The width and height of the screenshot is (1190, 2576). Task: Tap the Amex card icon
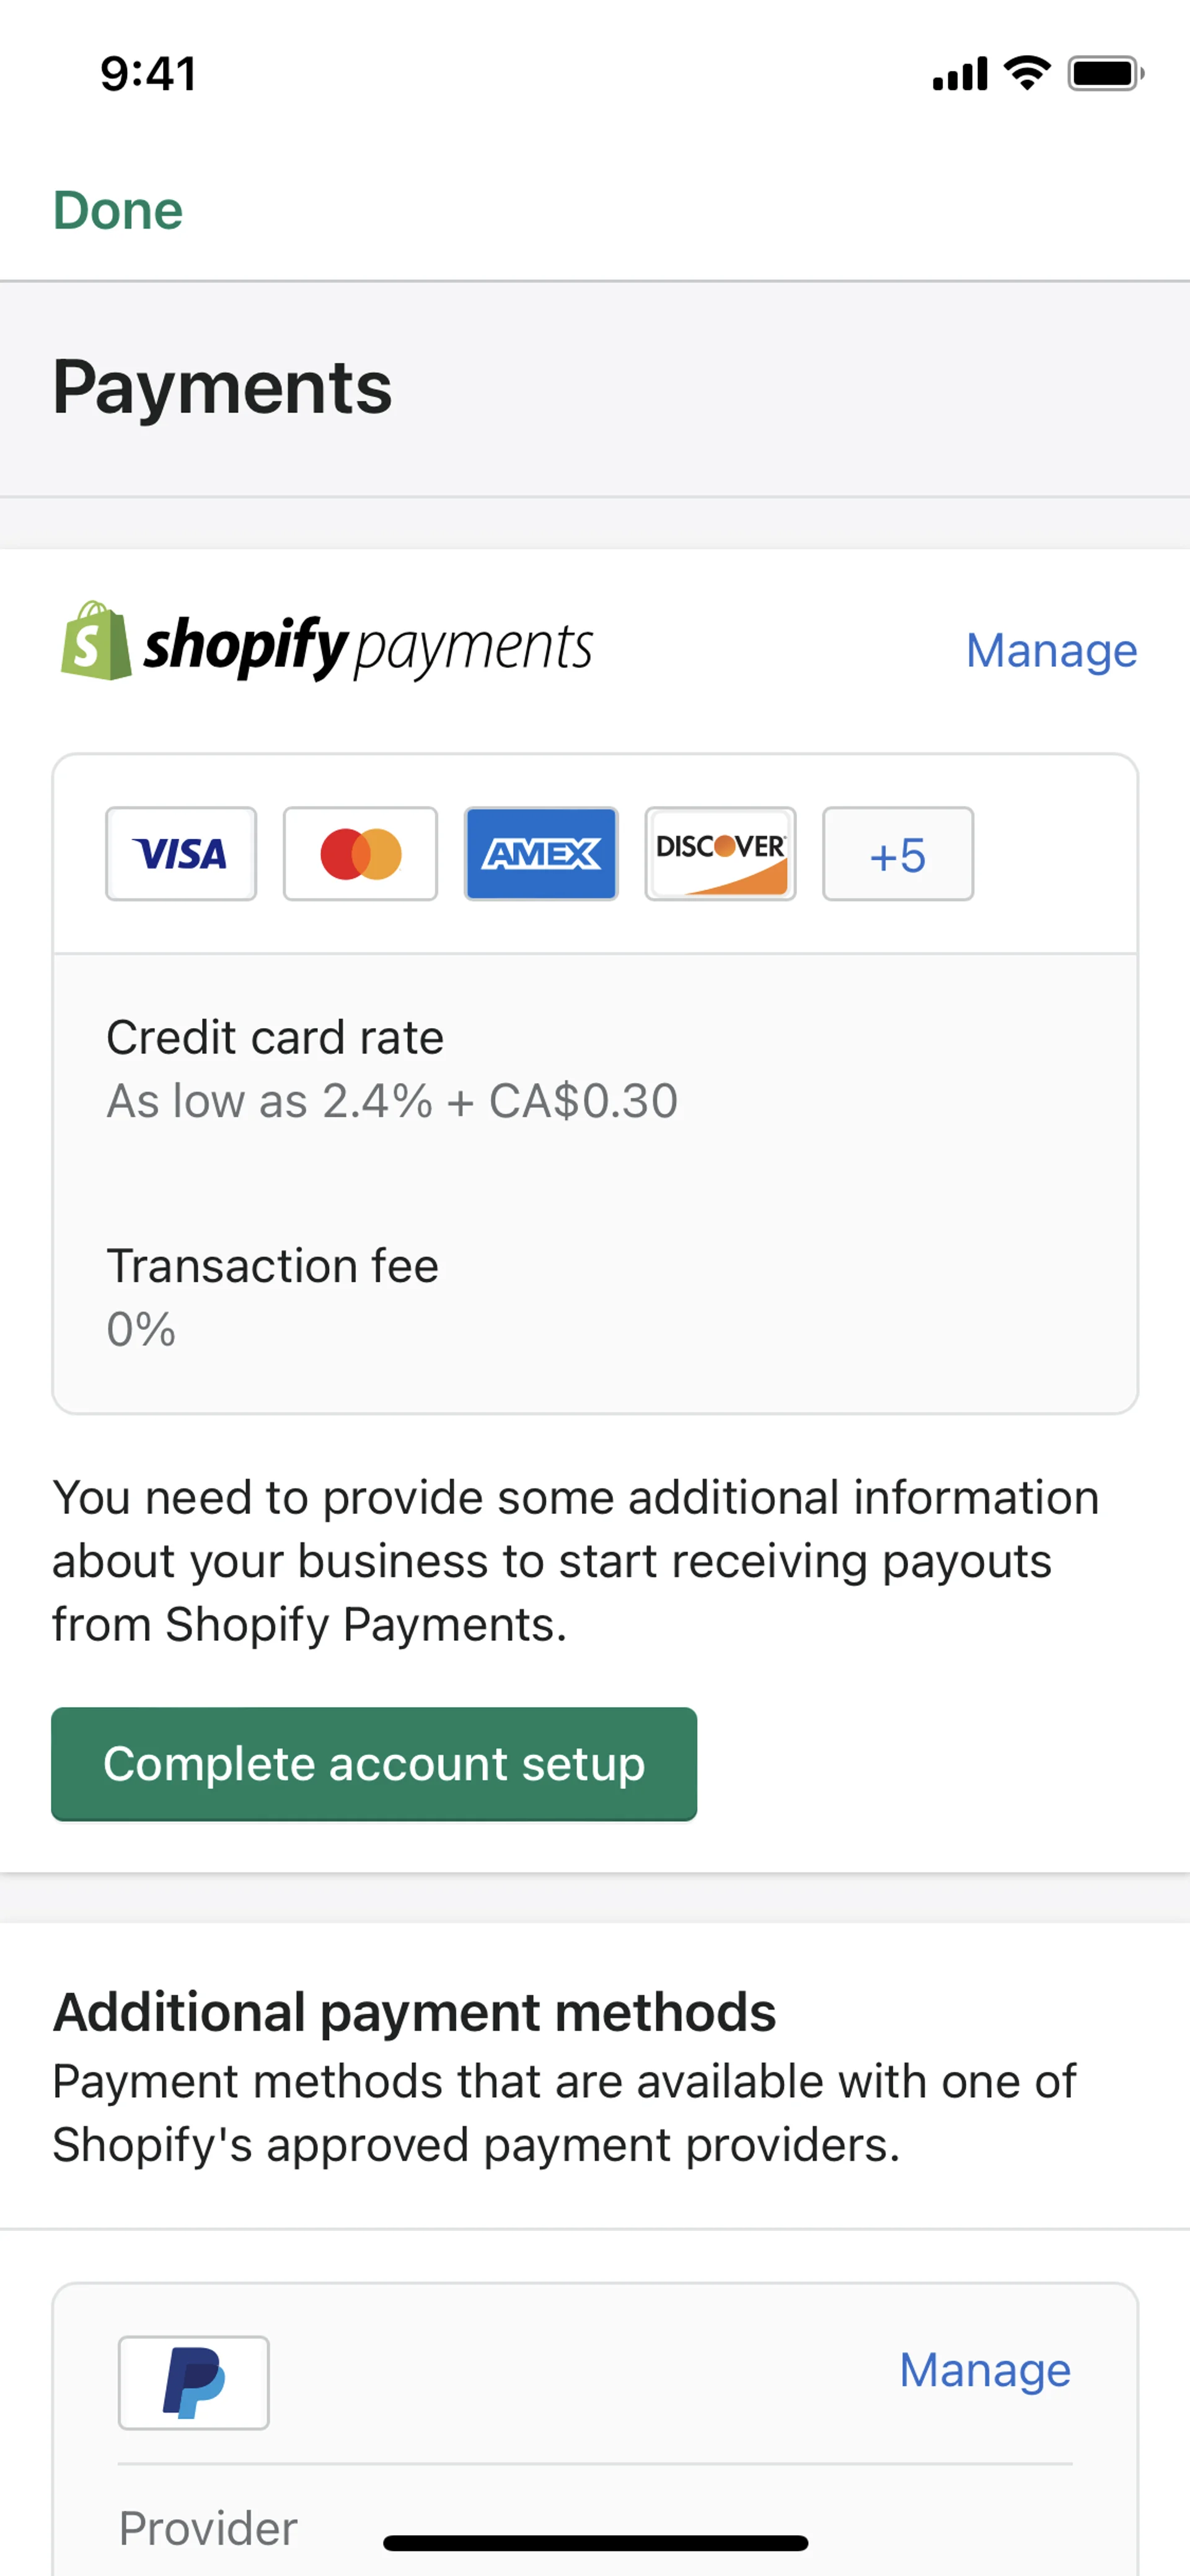[x=541, y=854]
